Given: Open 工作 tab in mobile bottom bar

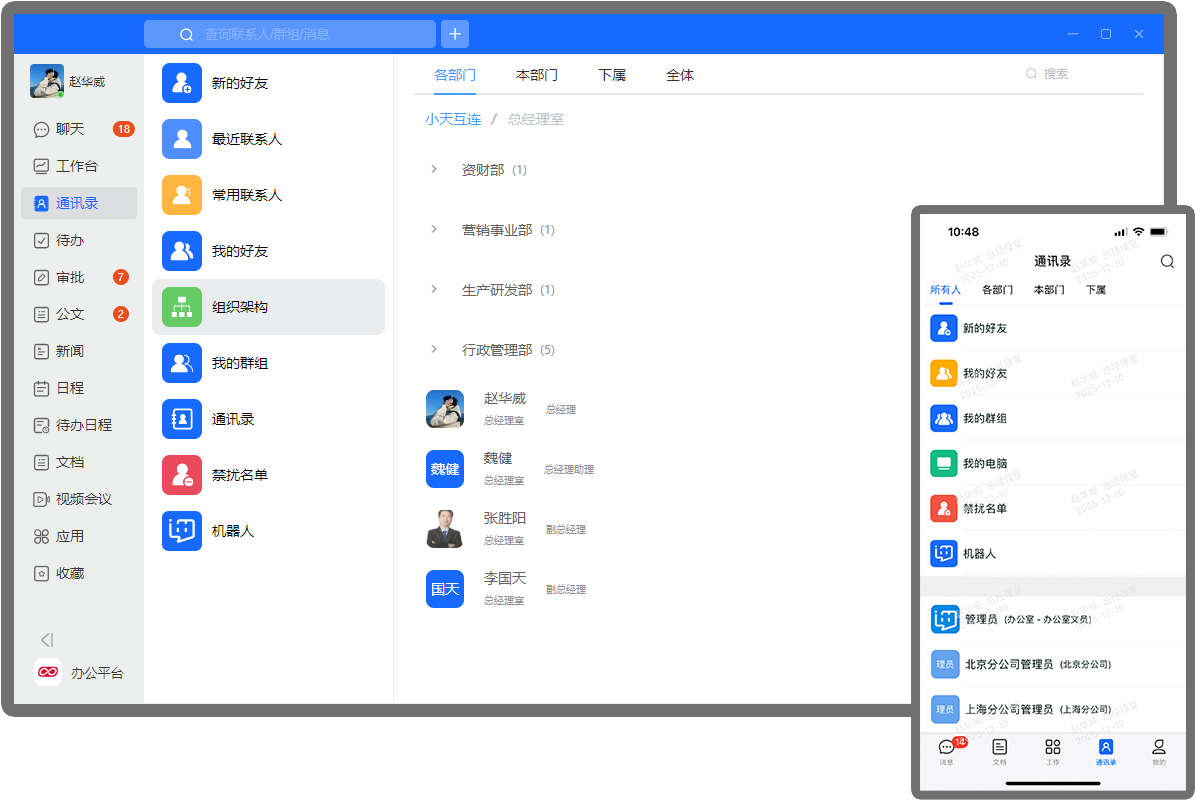Looking at the screenshot, I should coord(1052,751).
